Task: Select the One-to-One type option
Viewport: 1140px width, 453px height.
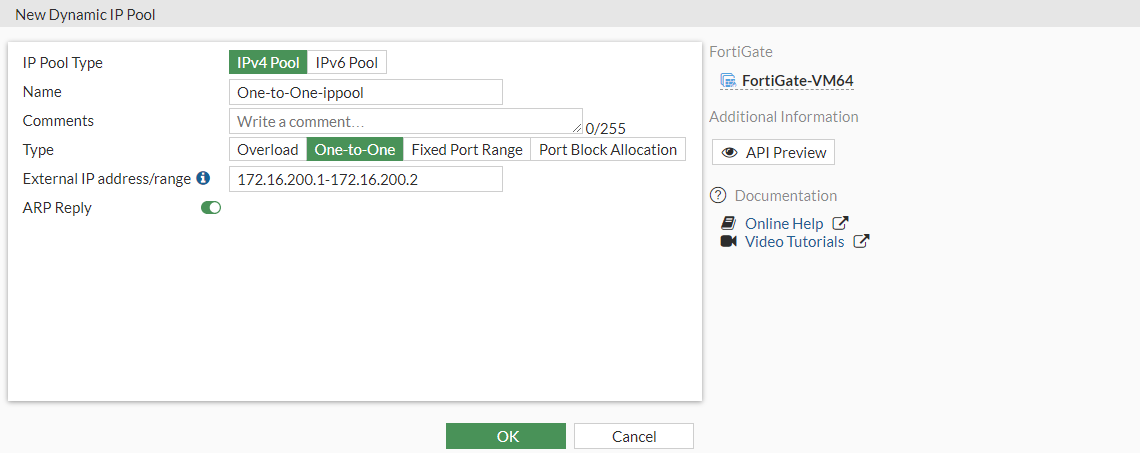Action: (x=355, y=150)
